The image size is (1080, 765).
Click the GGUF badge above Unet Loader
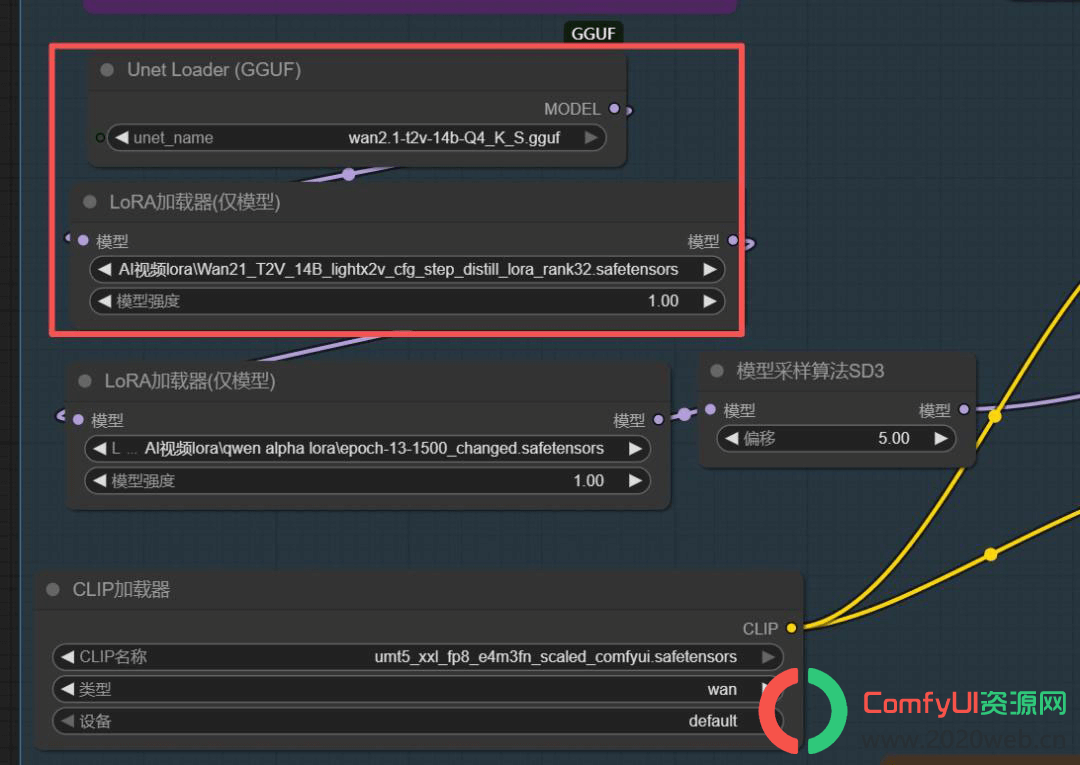[x=593, y=33]
